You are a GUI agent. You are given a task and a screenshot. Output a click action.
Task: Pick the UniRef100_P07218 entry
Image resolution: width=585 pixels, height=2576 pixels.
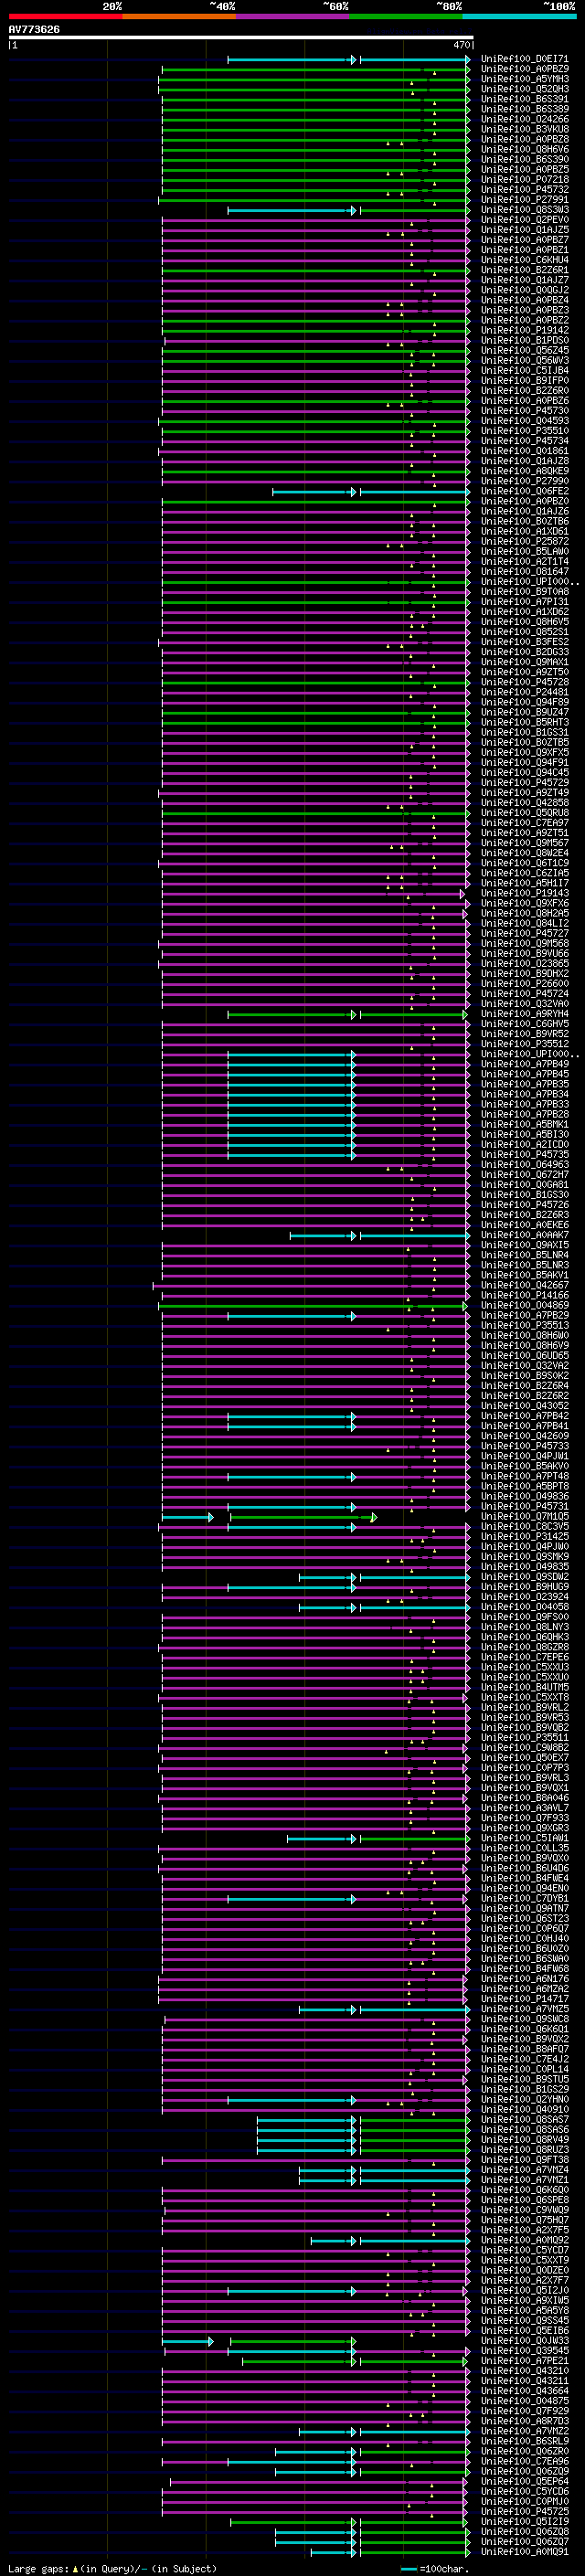[x=524, y=180]
